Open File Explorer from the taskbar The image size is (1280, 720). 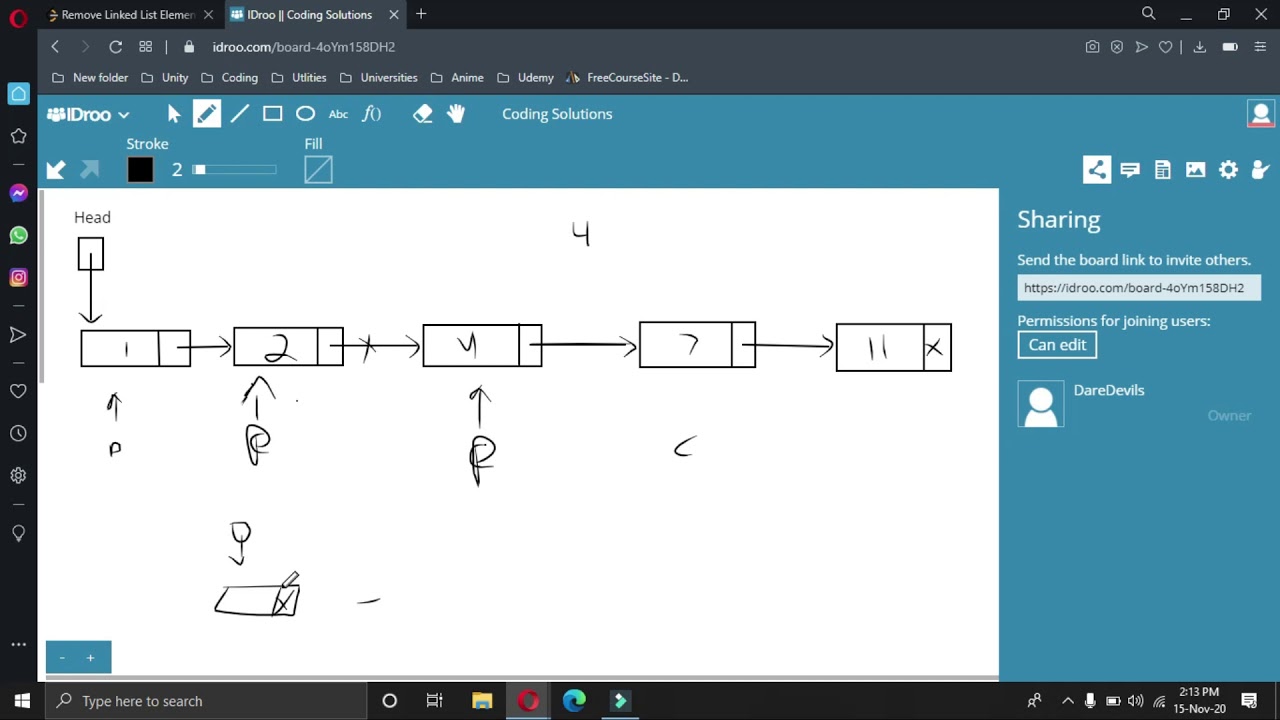[482, 701]
